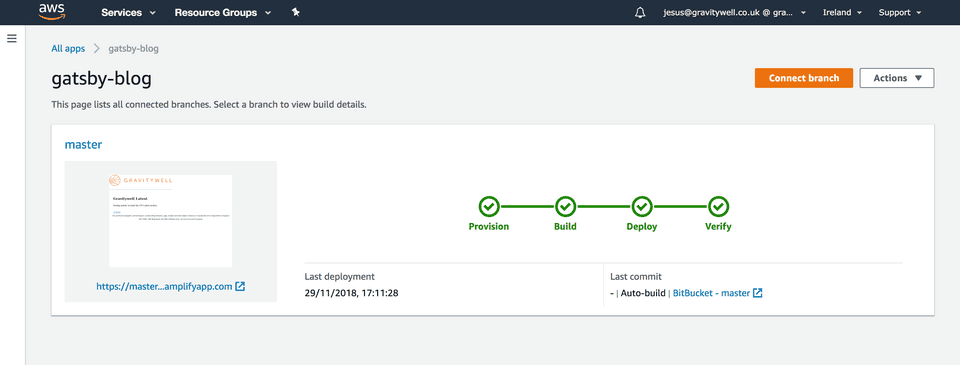Open the BitBucket - master commit link
960x365 pixels.
[711, 293]
